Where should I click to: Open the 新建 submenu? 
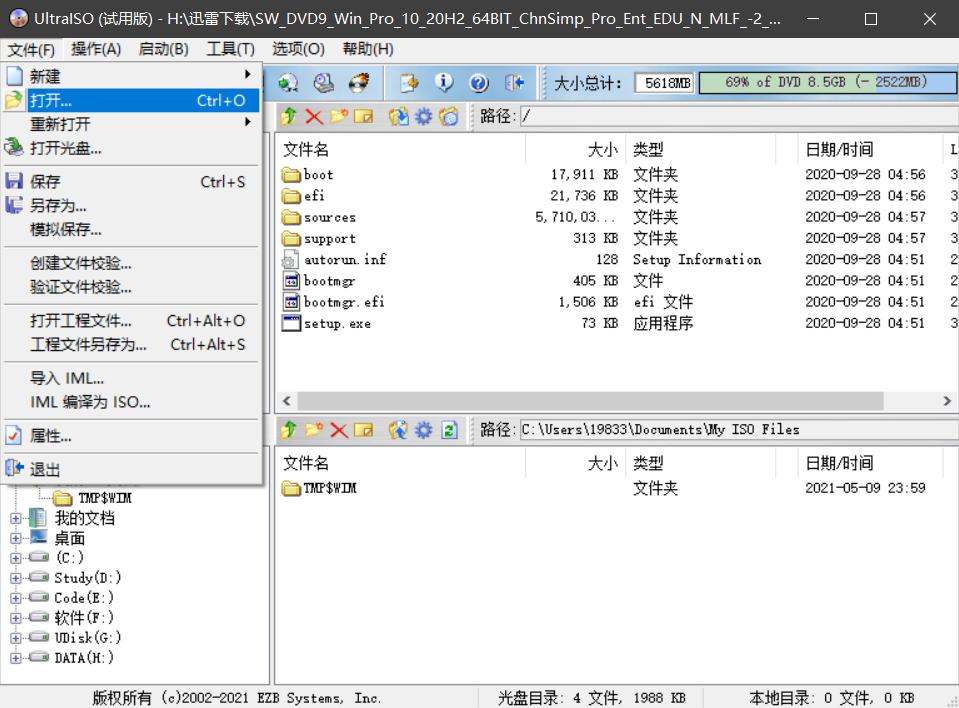click(131, 76)
